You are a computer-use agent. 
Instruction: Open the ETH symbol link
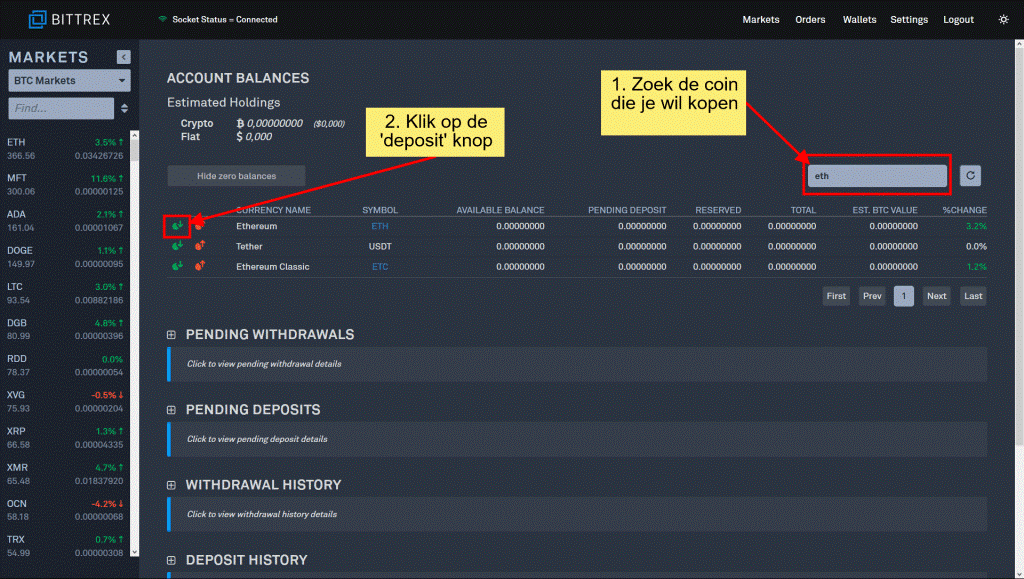[x=380, y=226]
